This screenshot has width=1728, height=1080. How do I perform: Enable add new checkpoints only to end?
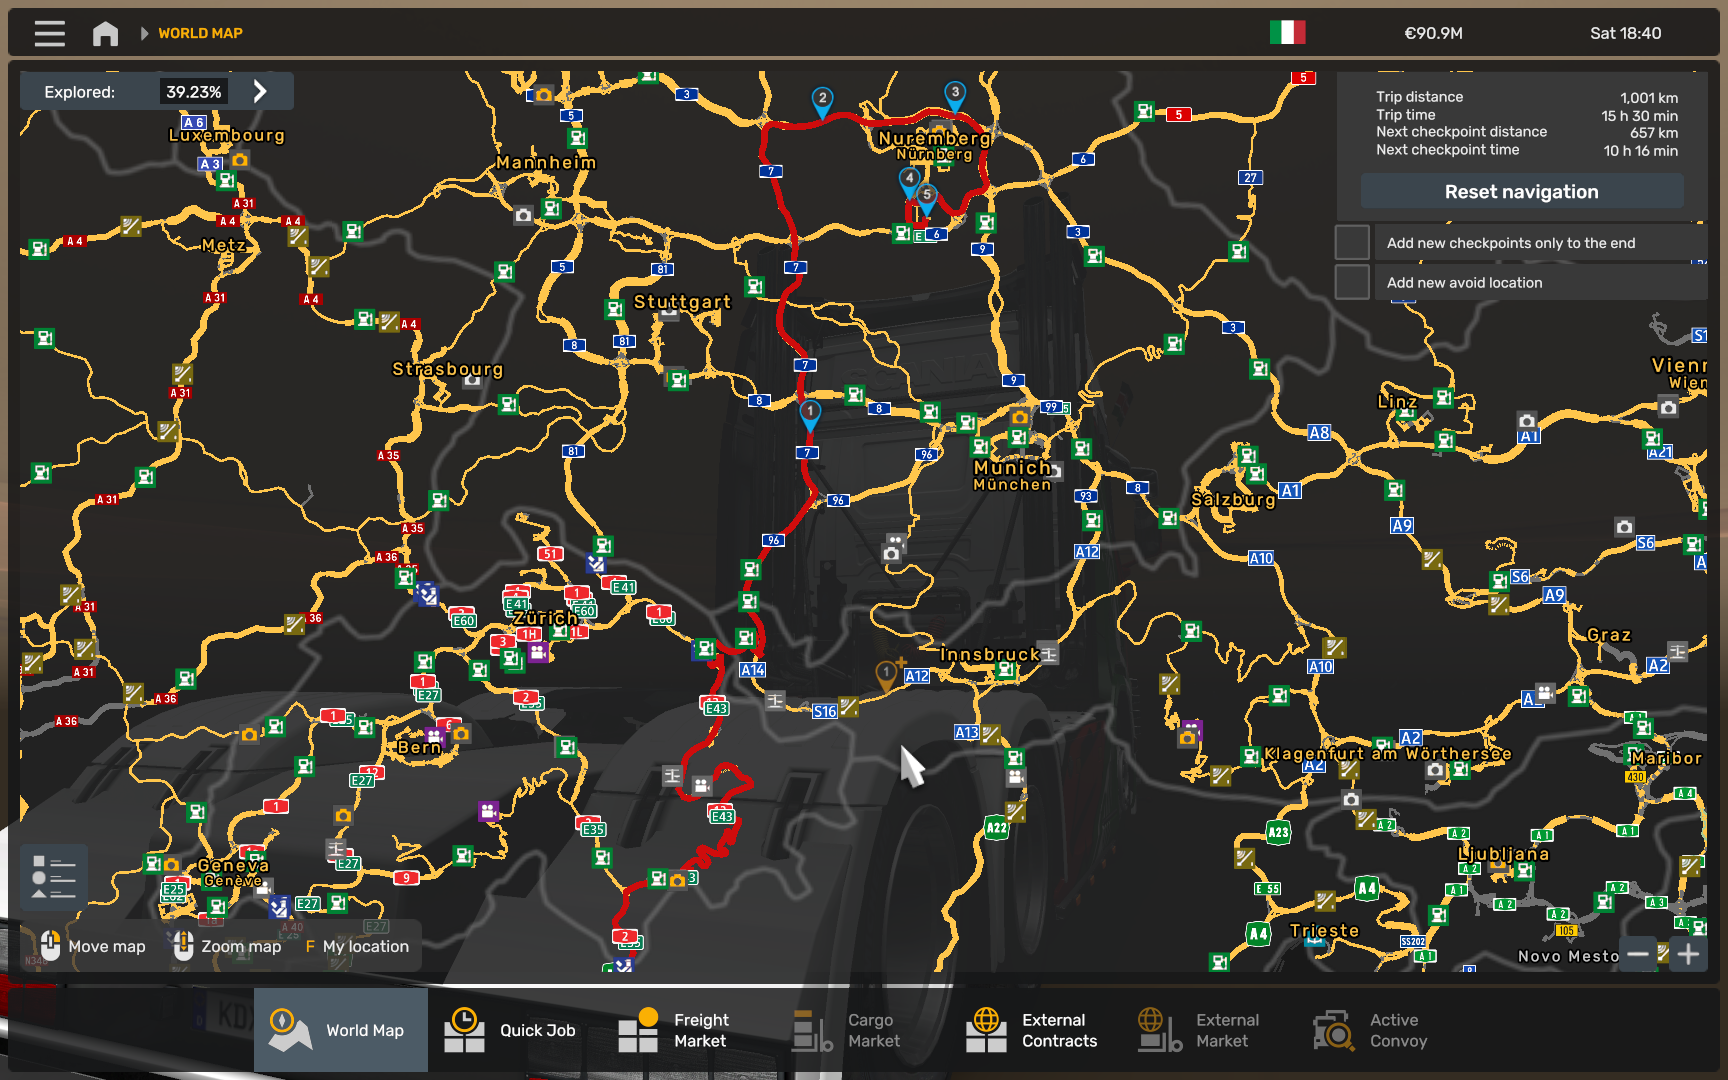1352,242
